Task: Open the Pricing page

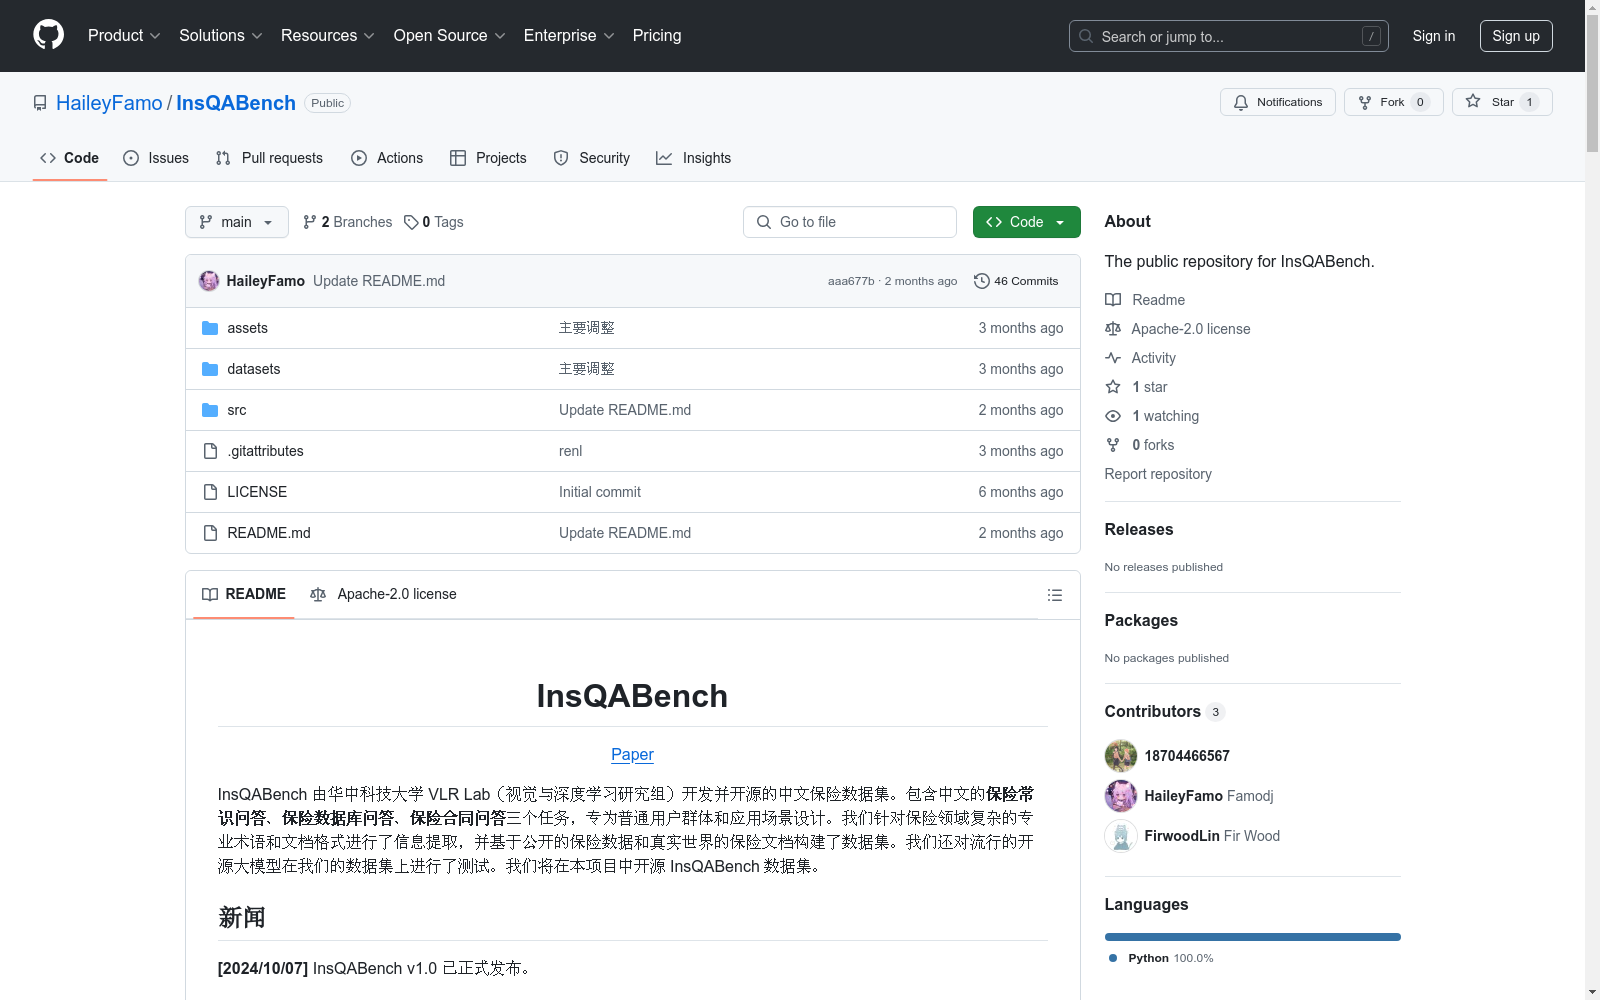Action: pos(657,35)
